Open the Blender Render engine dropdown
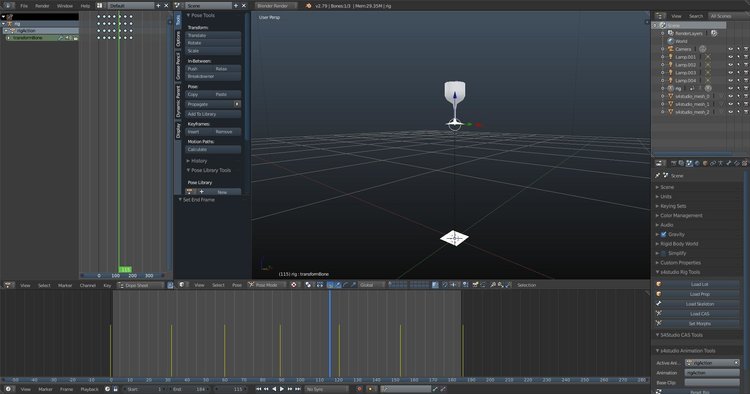The width and height of the screenshot is (750, 394). [x=276, y=6]
